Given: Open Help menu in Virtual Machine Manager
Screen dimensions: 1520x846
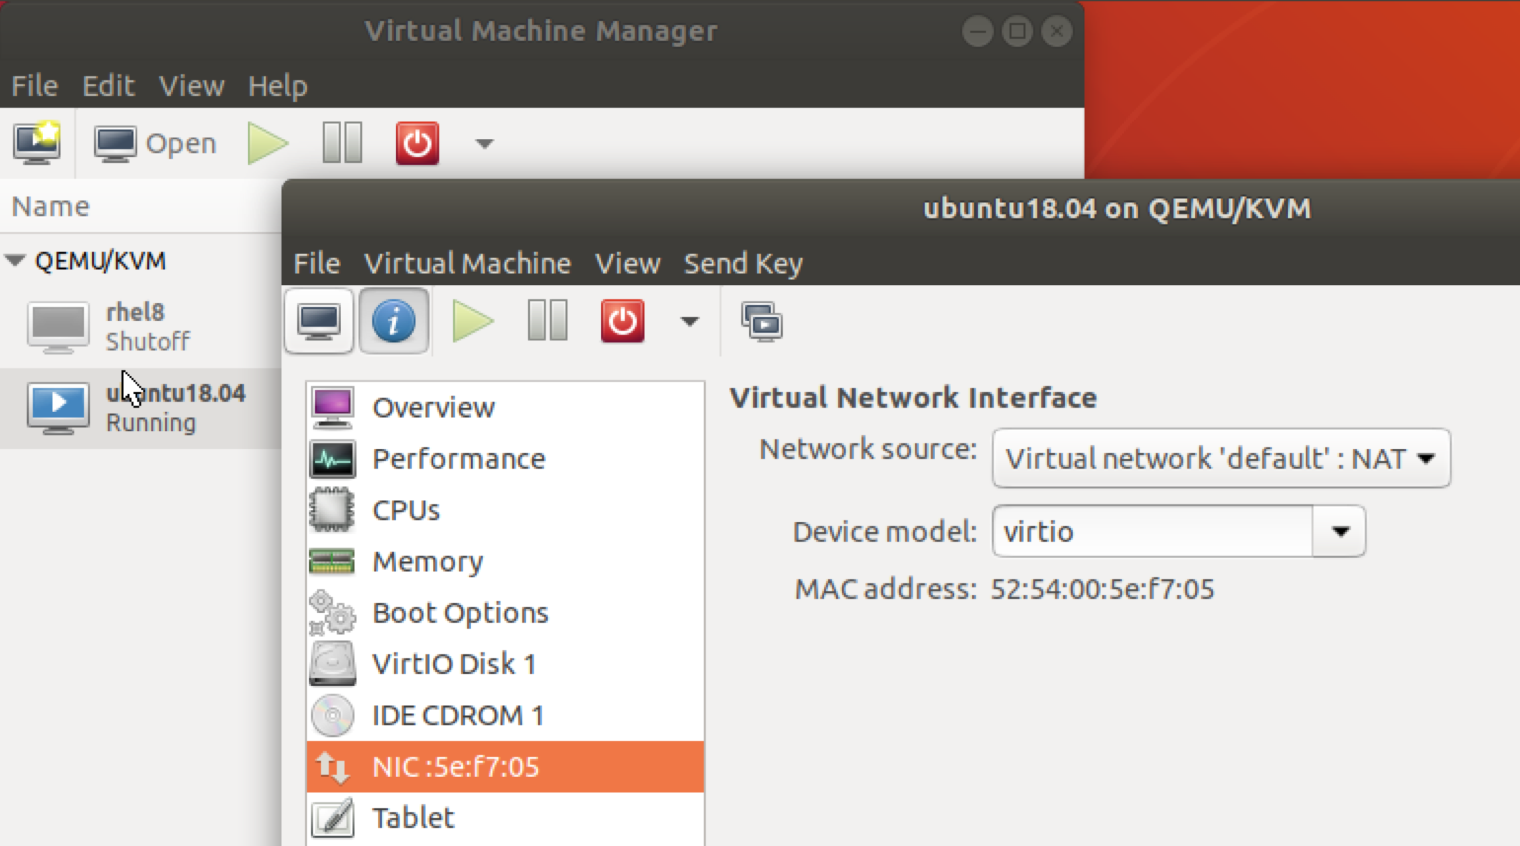Looking at the screenshot, I should (277, 86).
